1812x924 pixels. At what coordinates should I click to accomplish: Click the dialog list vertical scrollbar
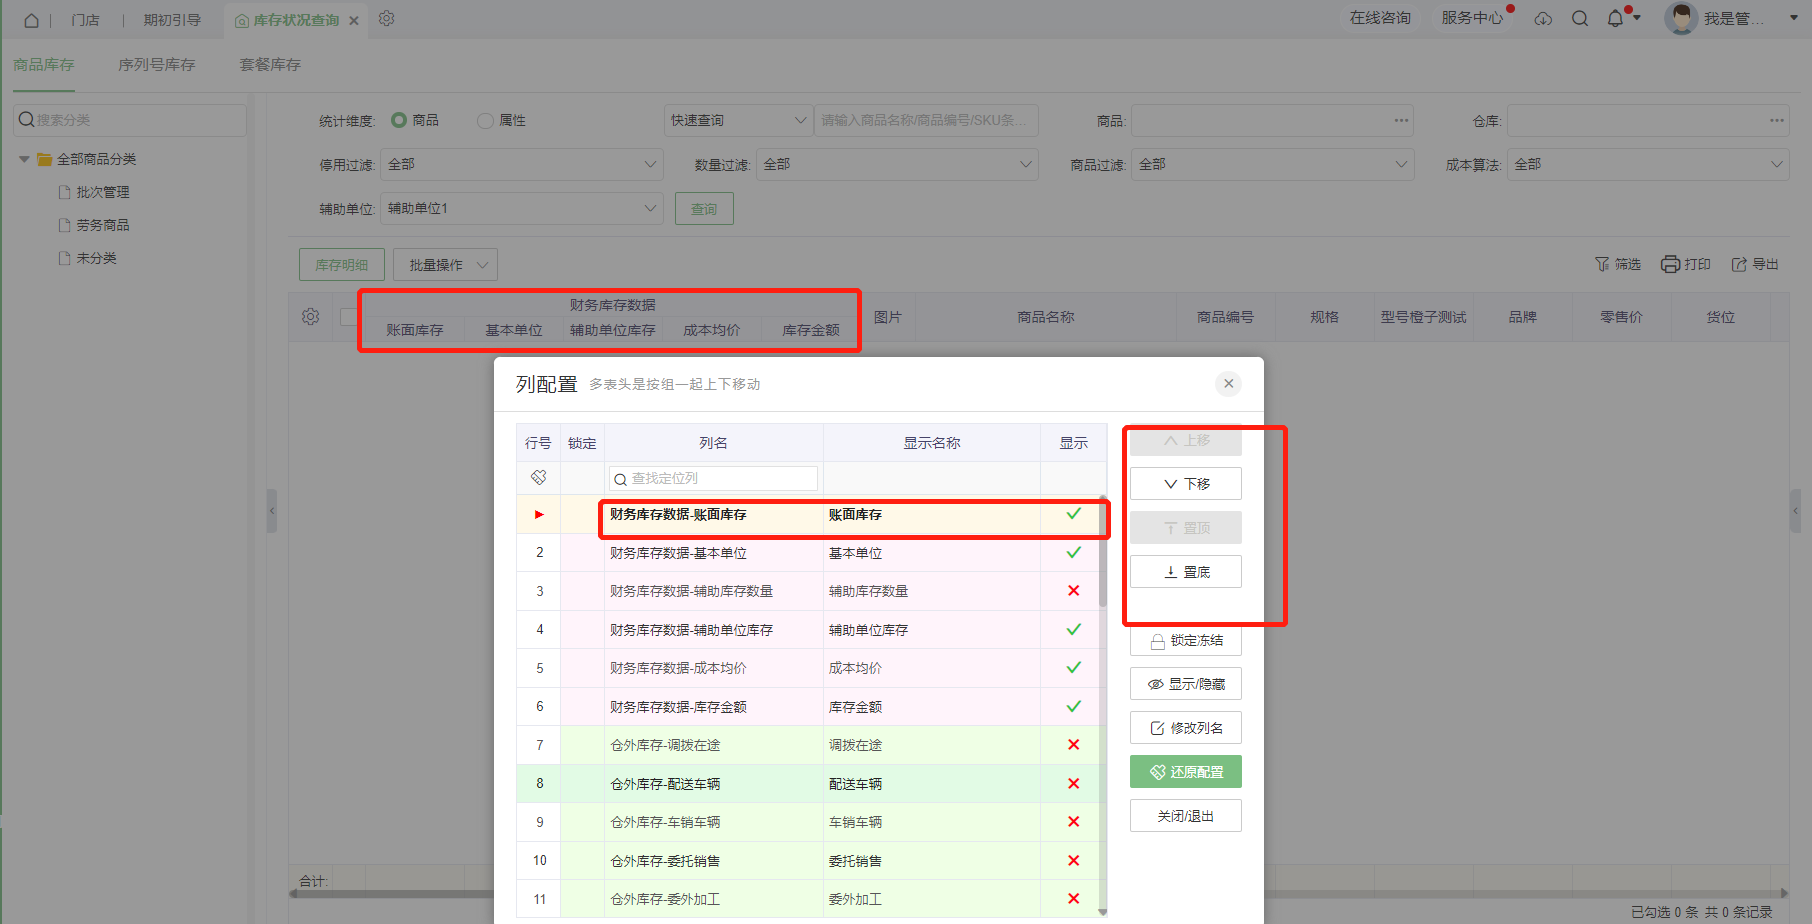1103,552
